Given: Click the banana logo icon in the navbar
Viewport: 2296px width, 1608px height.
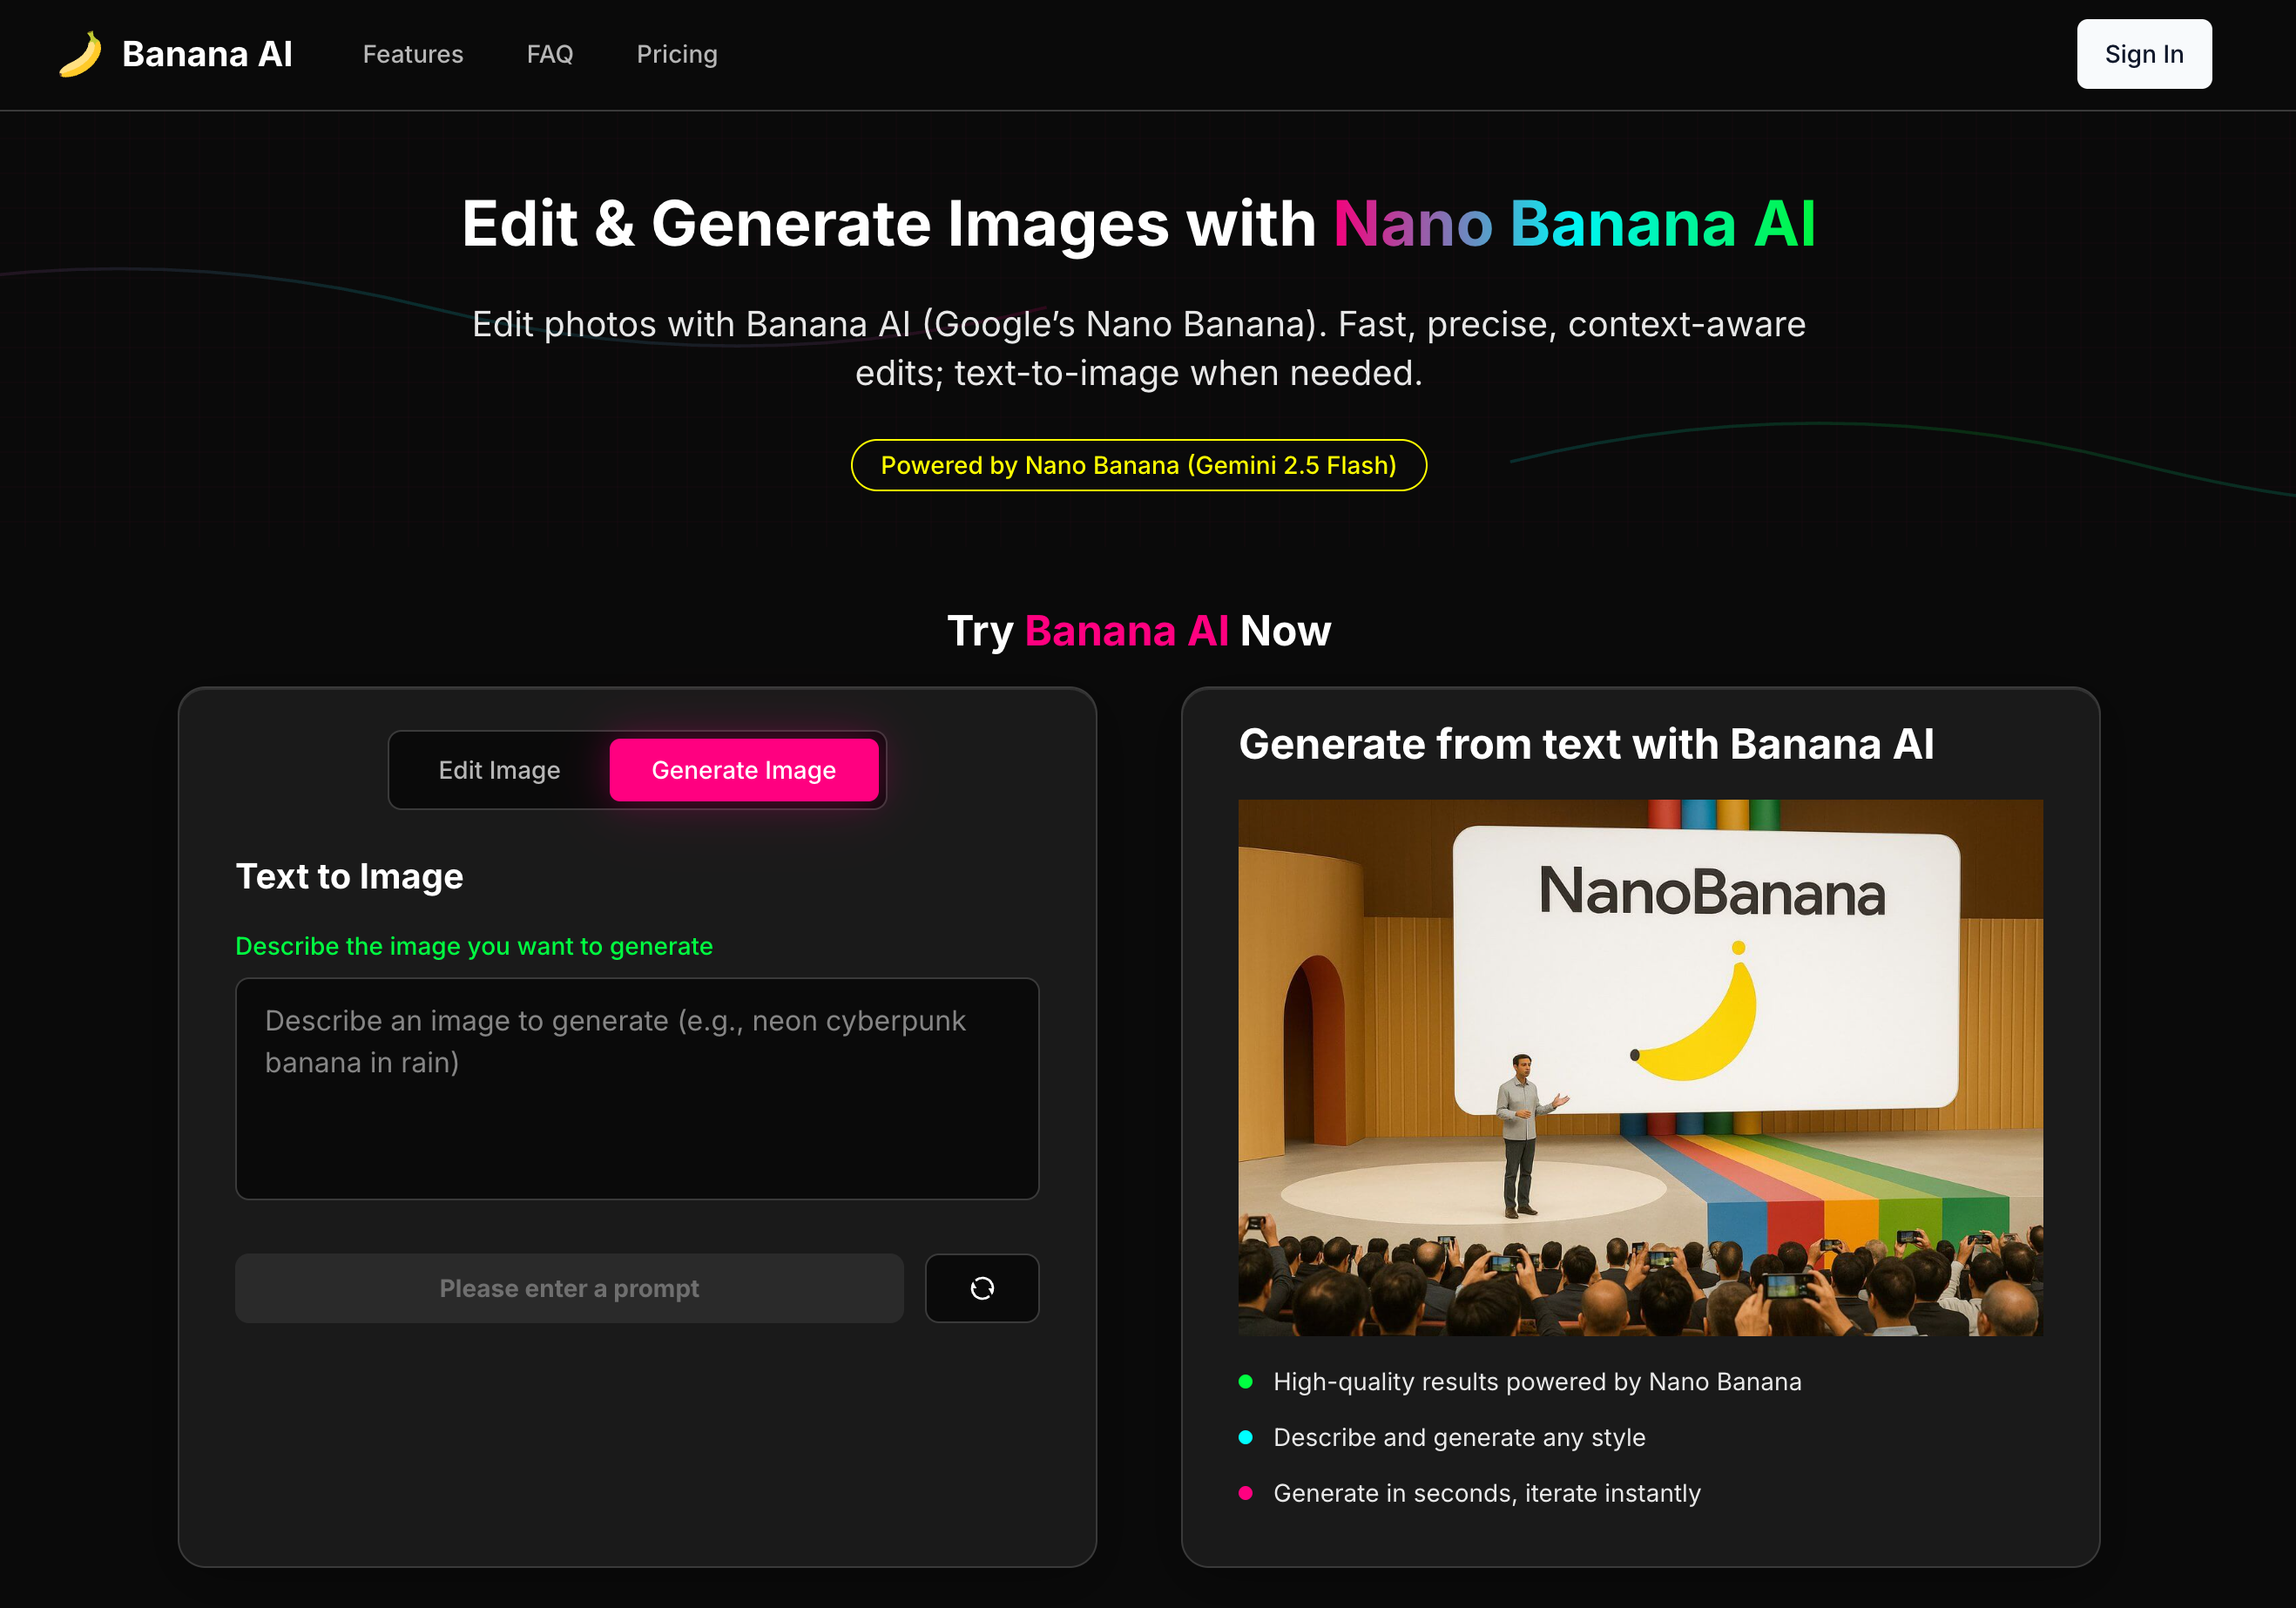Looking at the screenshot, I should coord(80,54).
